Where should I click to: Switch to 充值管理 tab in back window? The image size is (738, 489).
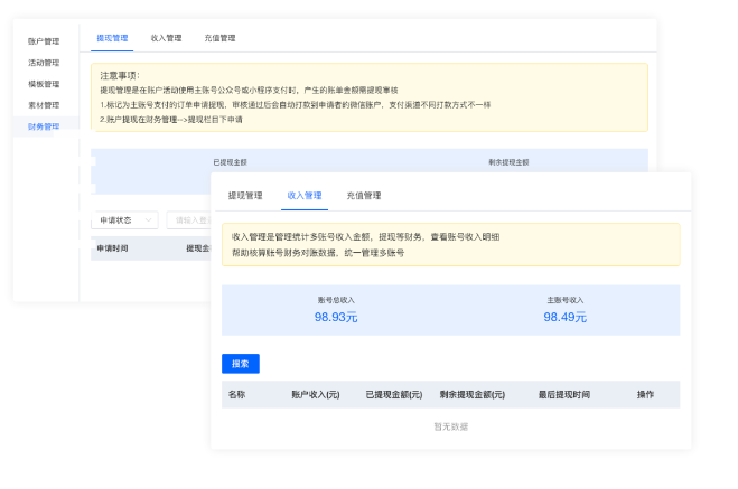click(x=220, y=38)
